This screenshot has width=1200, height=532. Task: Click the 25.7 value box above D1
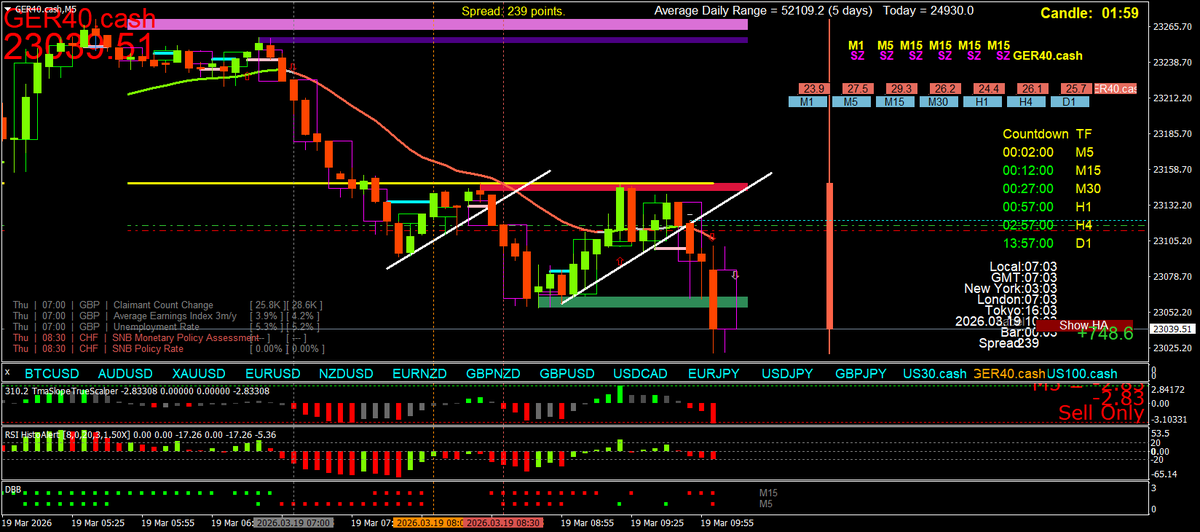1075,89
